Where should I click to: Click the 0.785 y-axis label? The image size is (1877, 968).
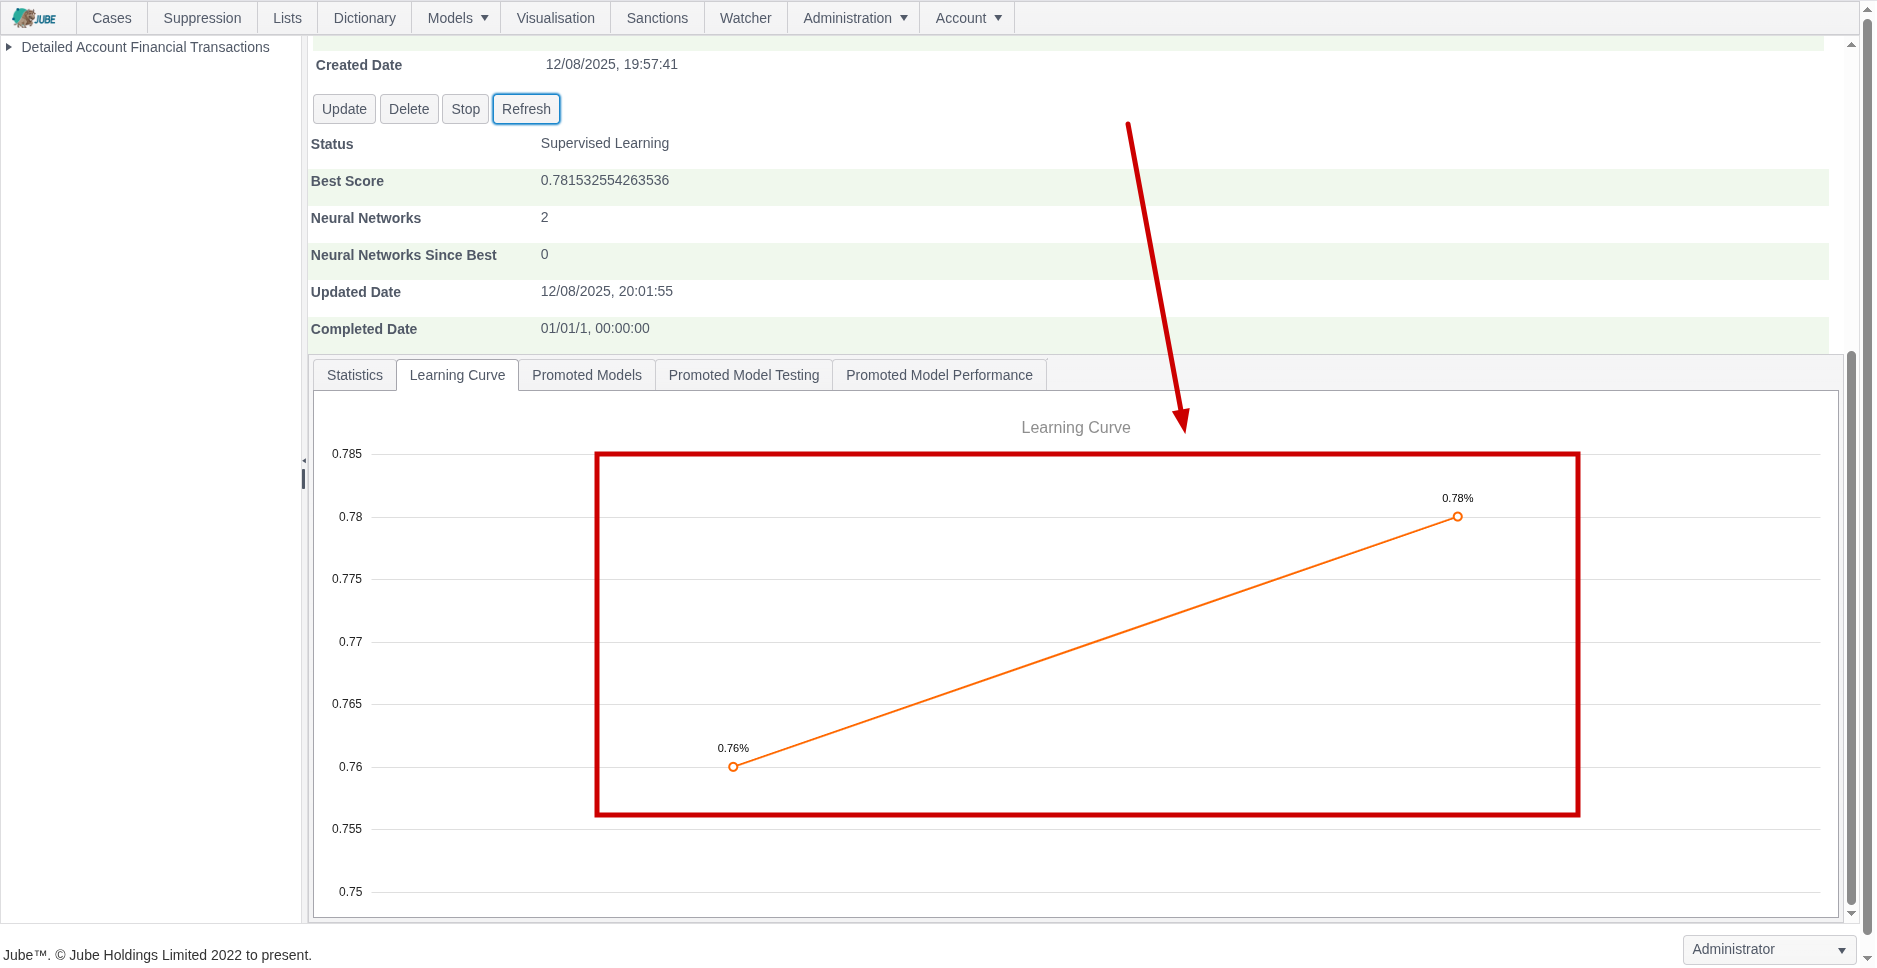(347, 454)
